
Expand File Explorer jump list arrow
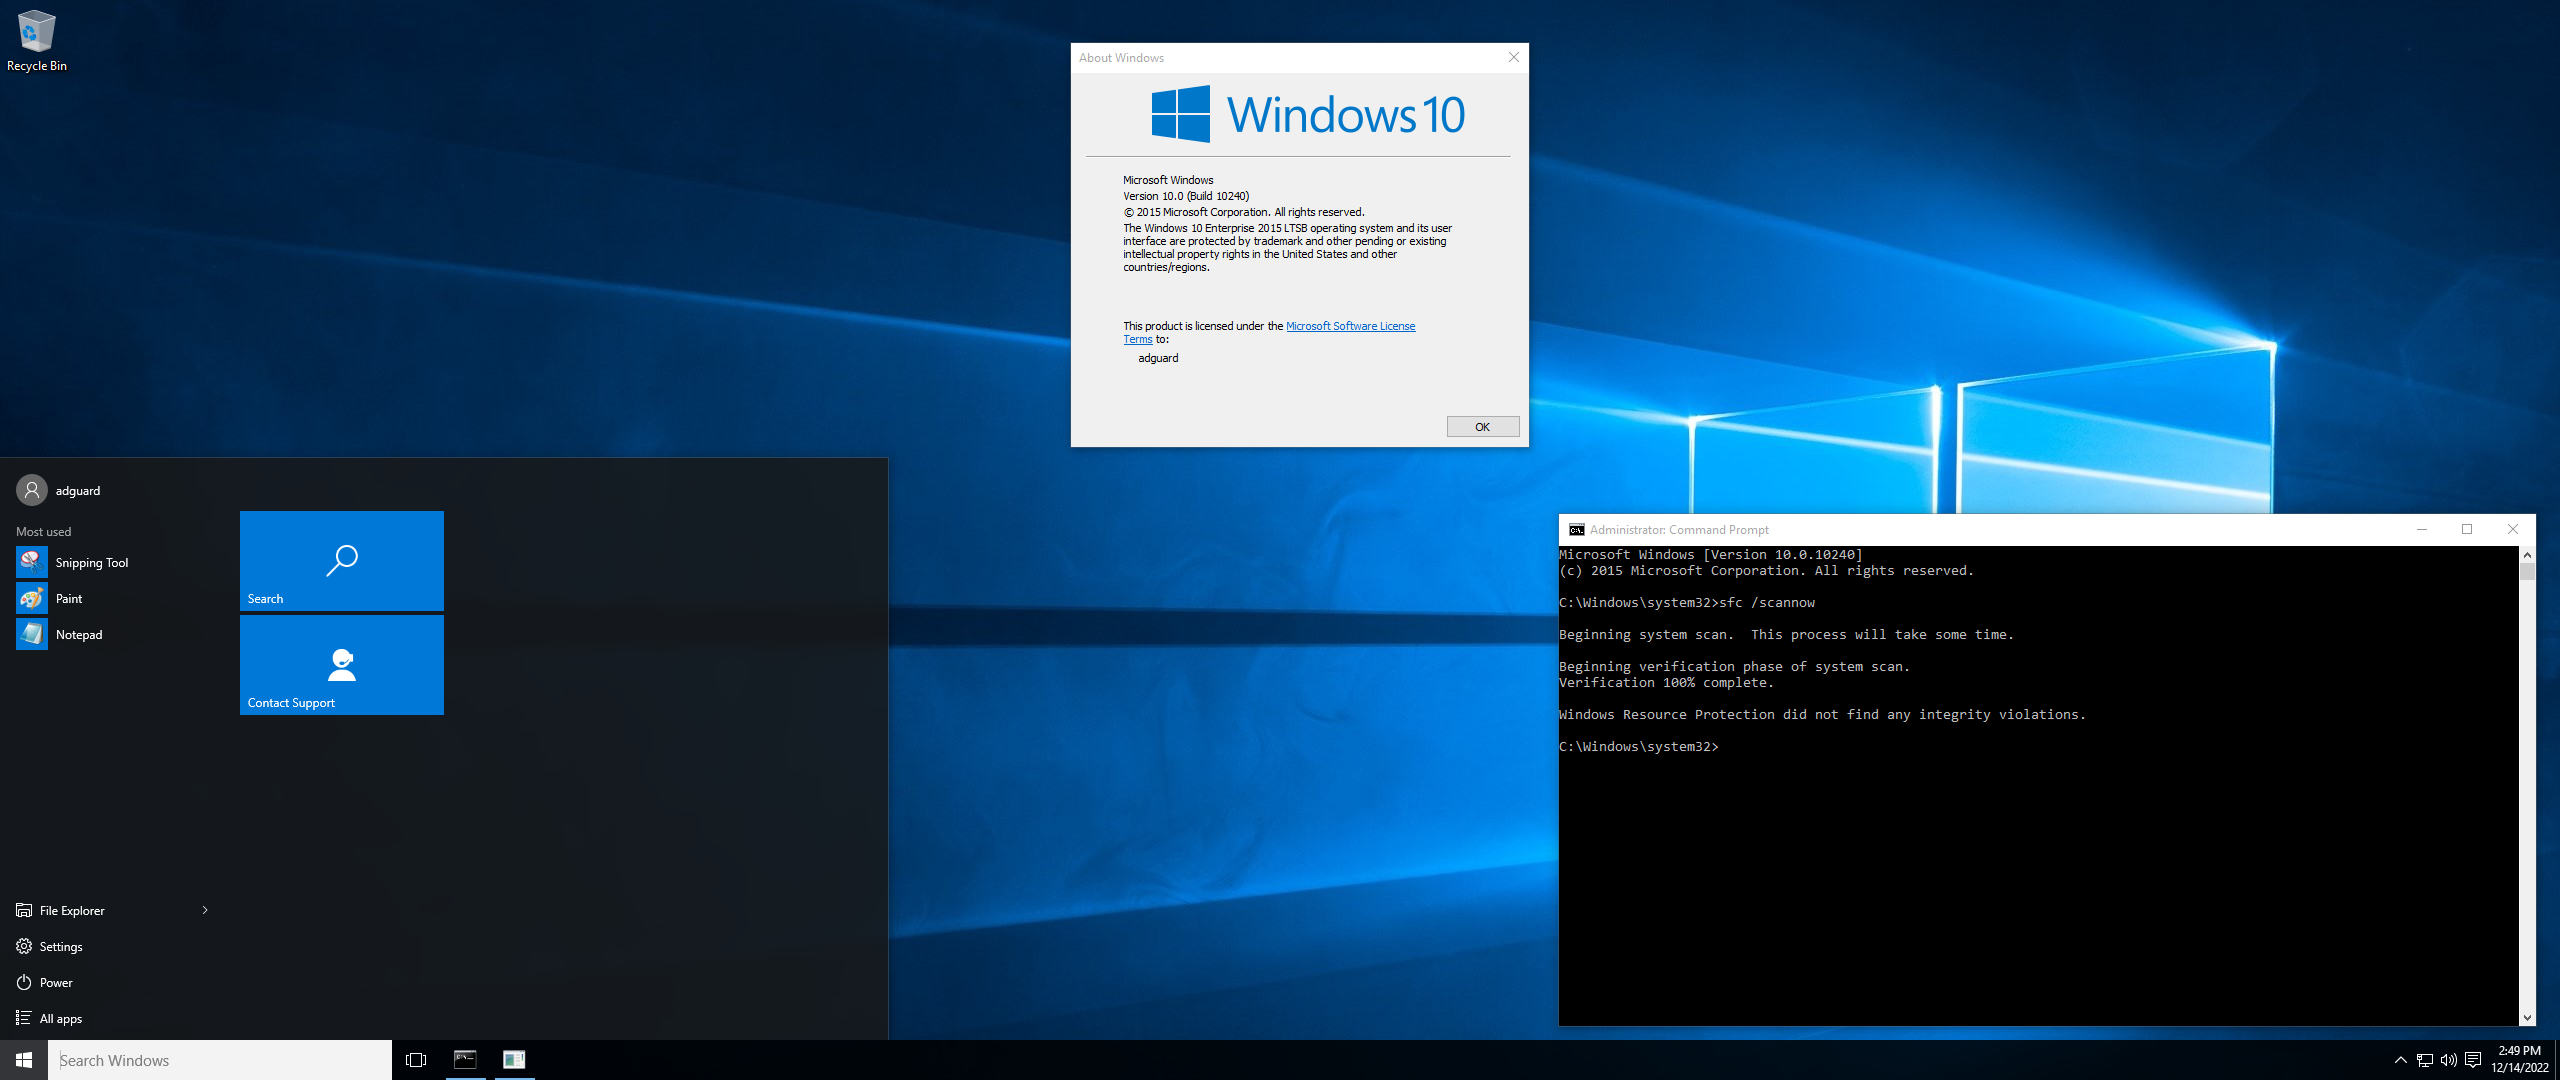(205, 910)
